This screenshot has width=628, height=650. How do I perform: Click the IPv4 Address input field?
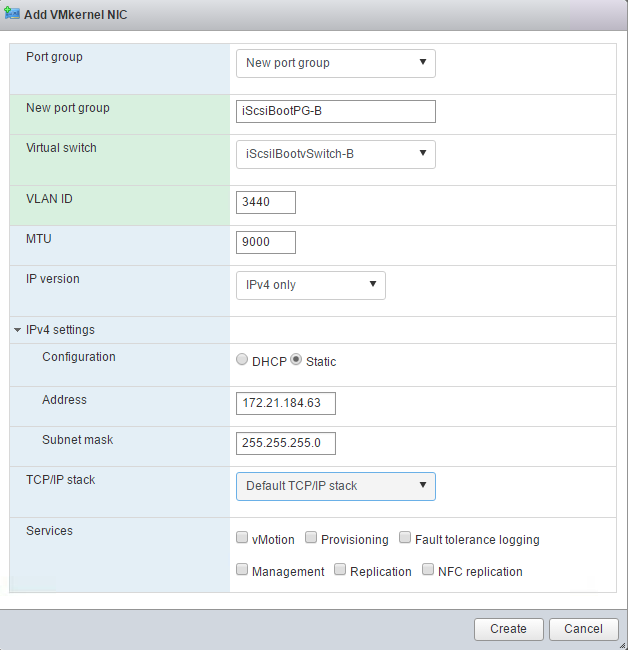[x=286, y=403]
